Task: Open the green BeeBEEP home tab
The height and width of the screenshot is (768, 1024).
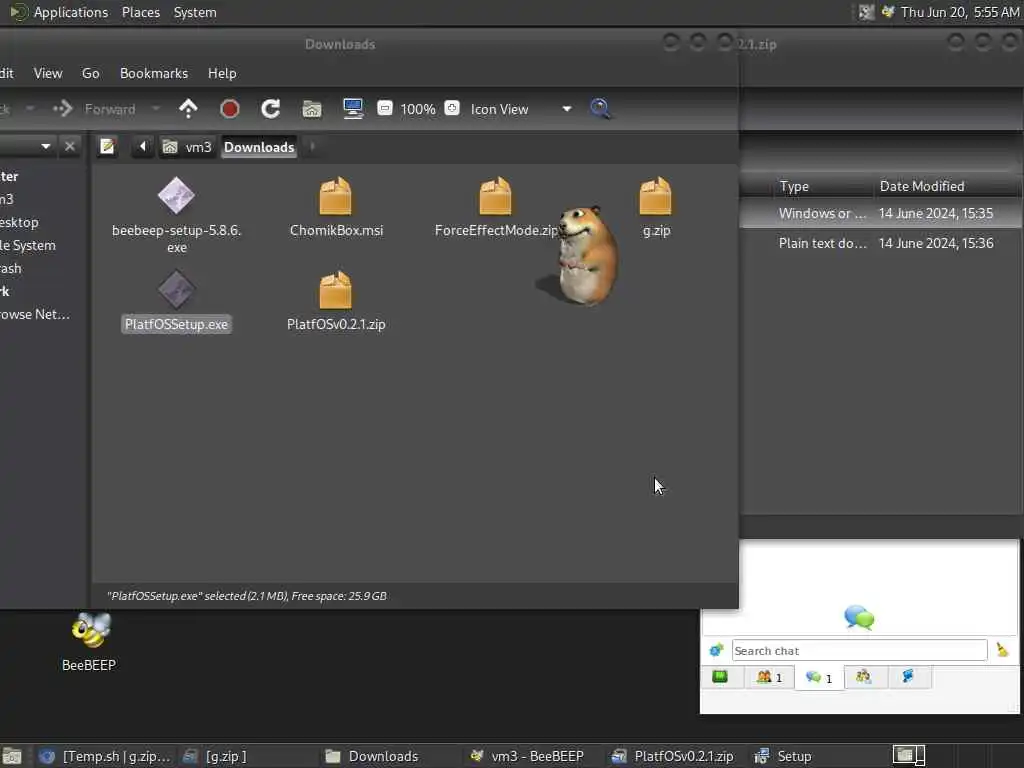Action: click(720, 677)
